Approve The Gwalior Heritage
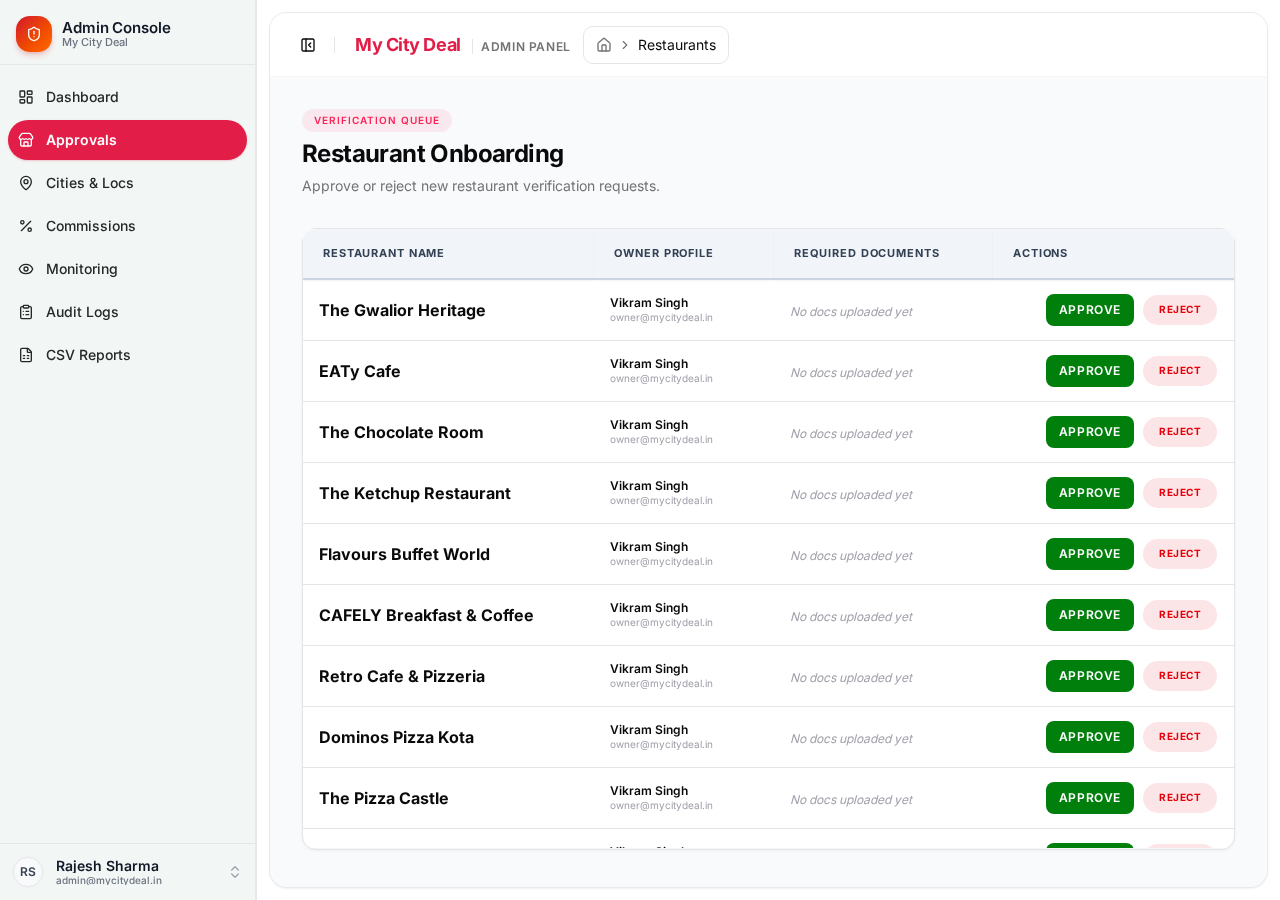This screenshot has height=900, width=1280. 1090,310
